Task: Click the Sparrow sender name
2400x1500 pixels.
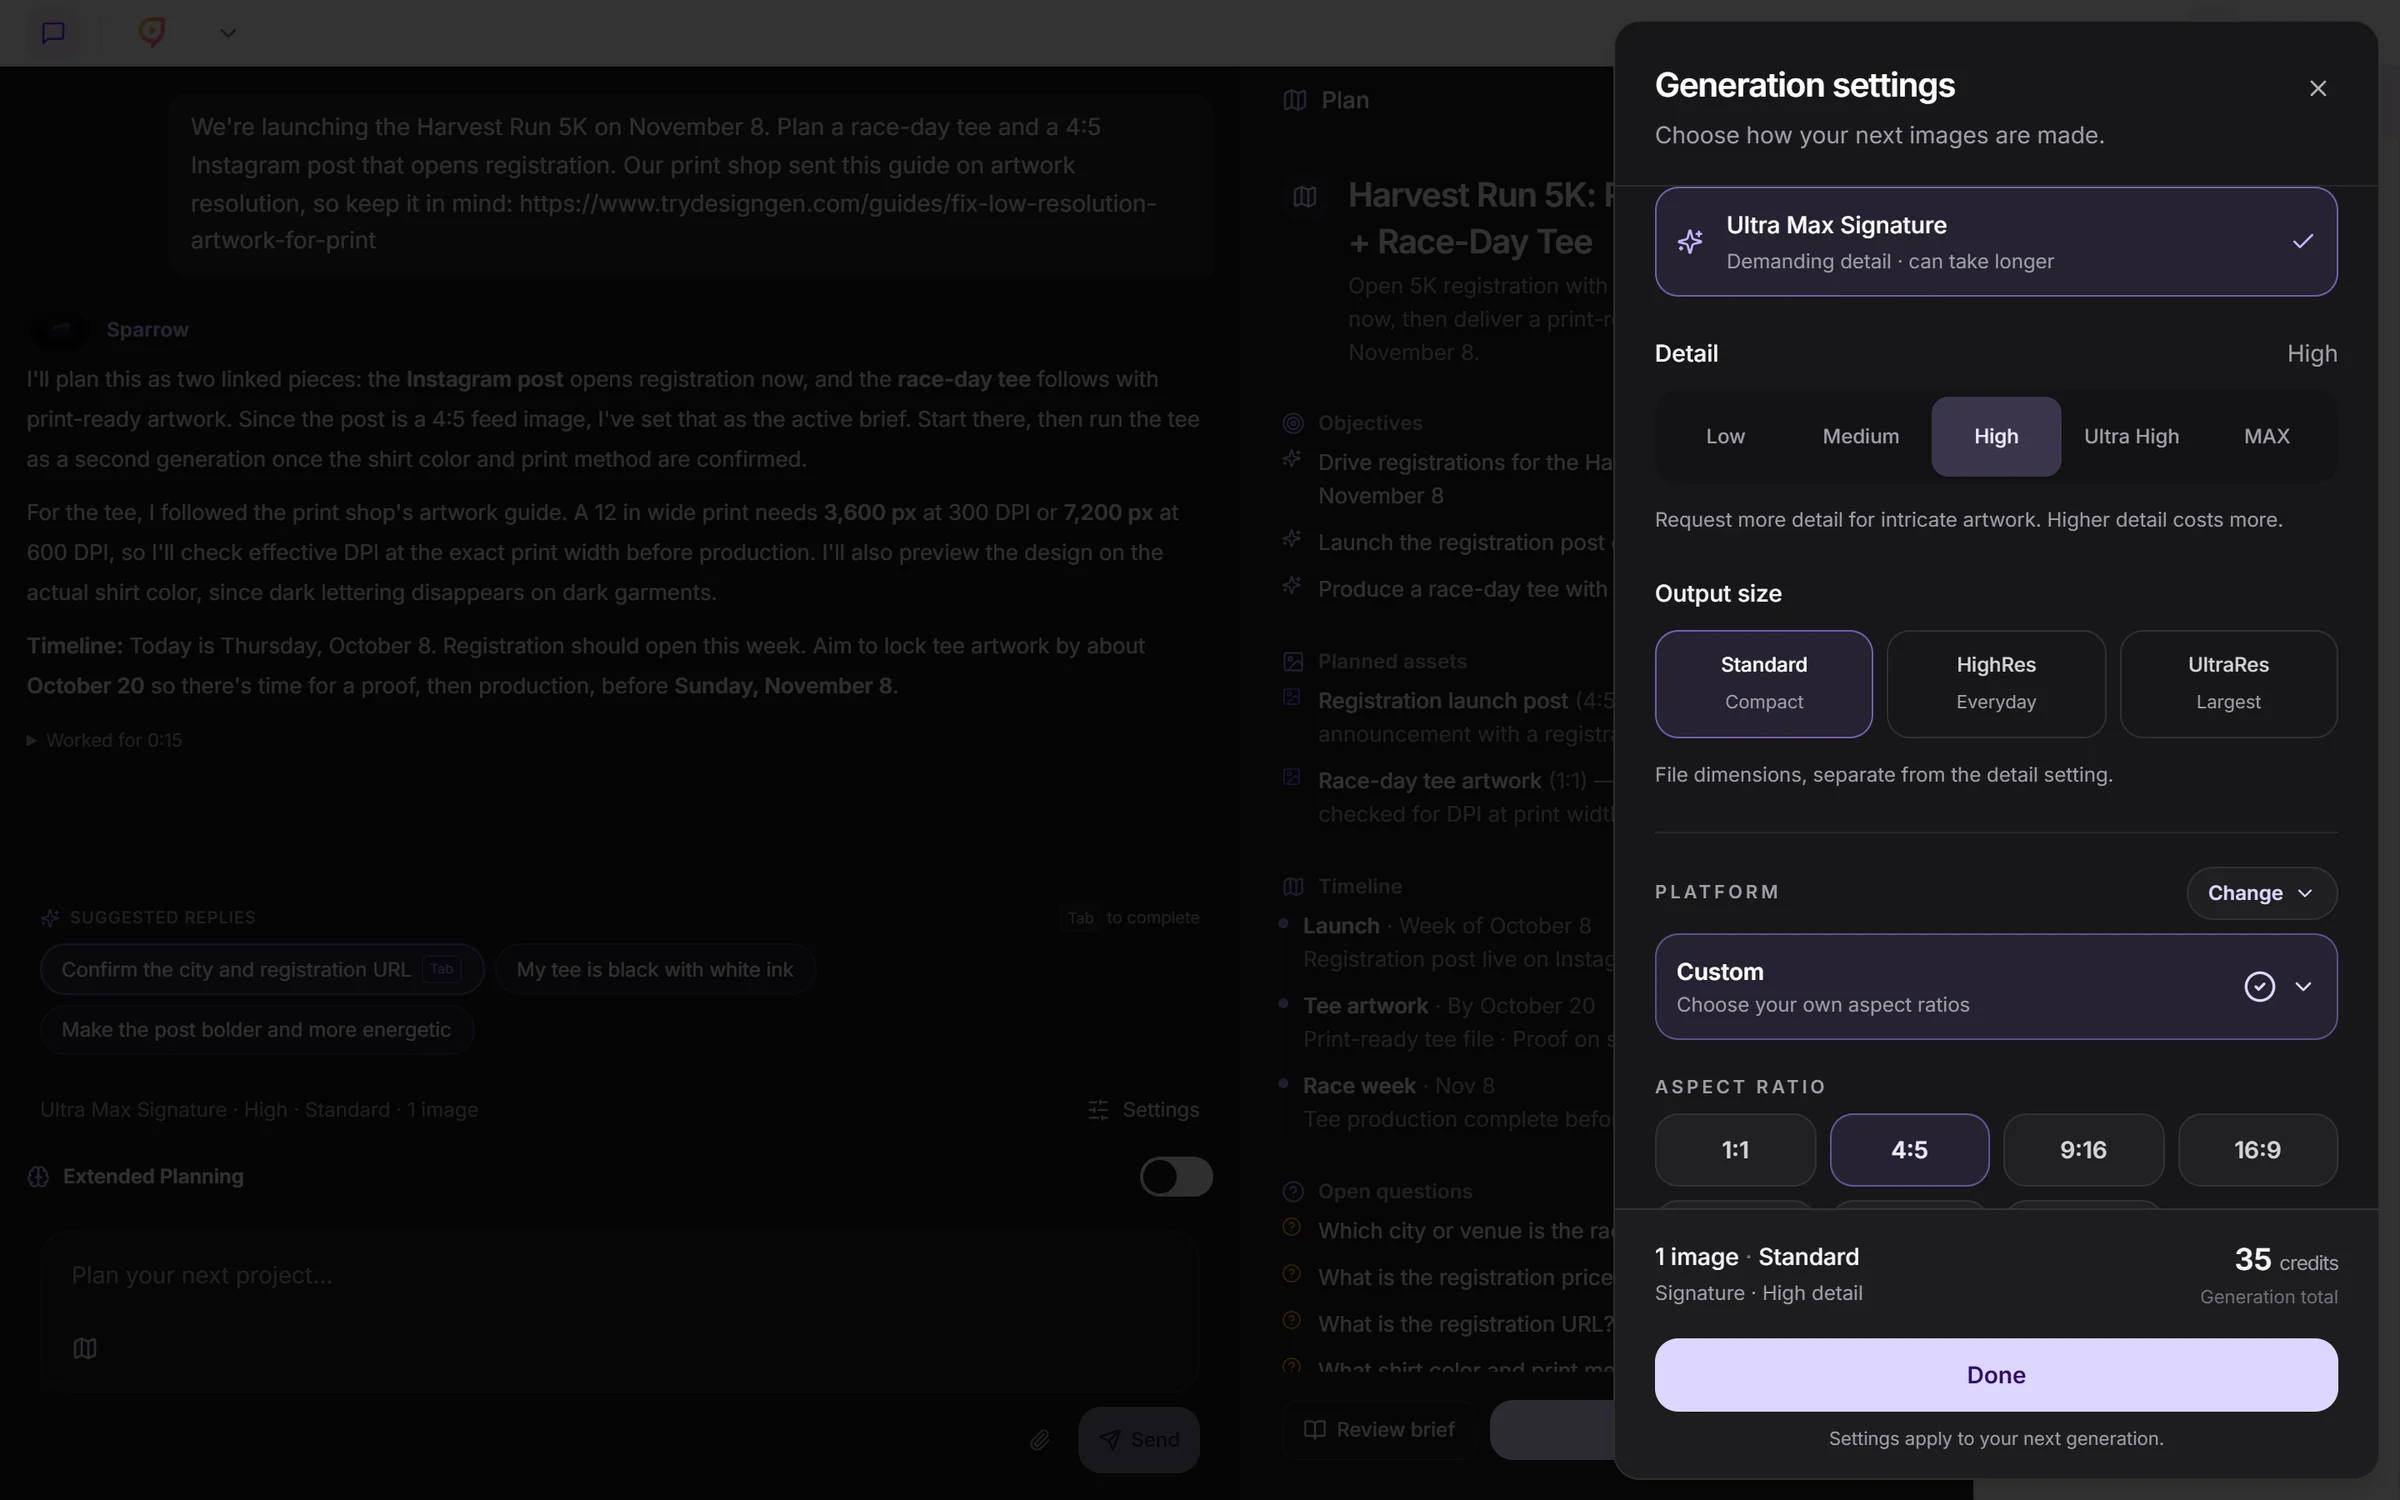Action: 147,329
